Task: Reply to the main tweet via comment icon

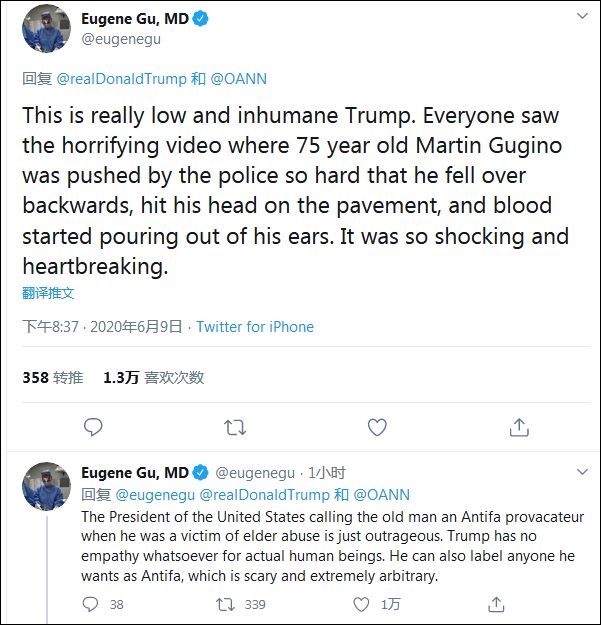Action: [93, 427]
